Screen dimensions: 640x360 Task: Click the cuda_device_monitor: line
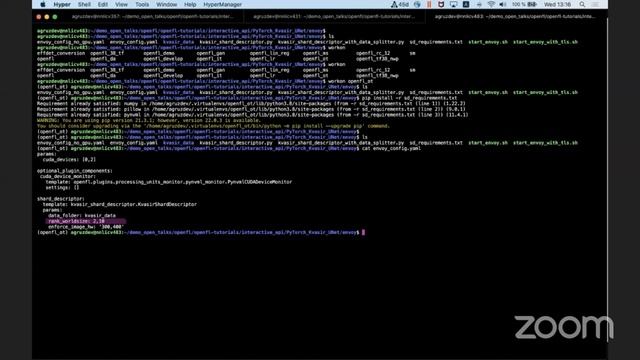point(68,176)
